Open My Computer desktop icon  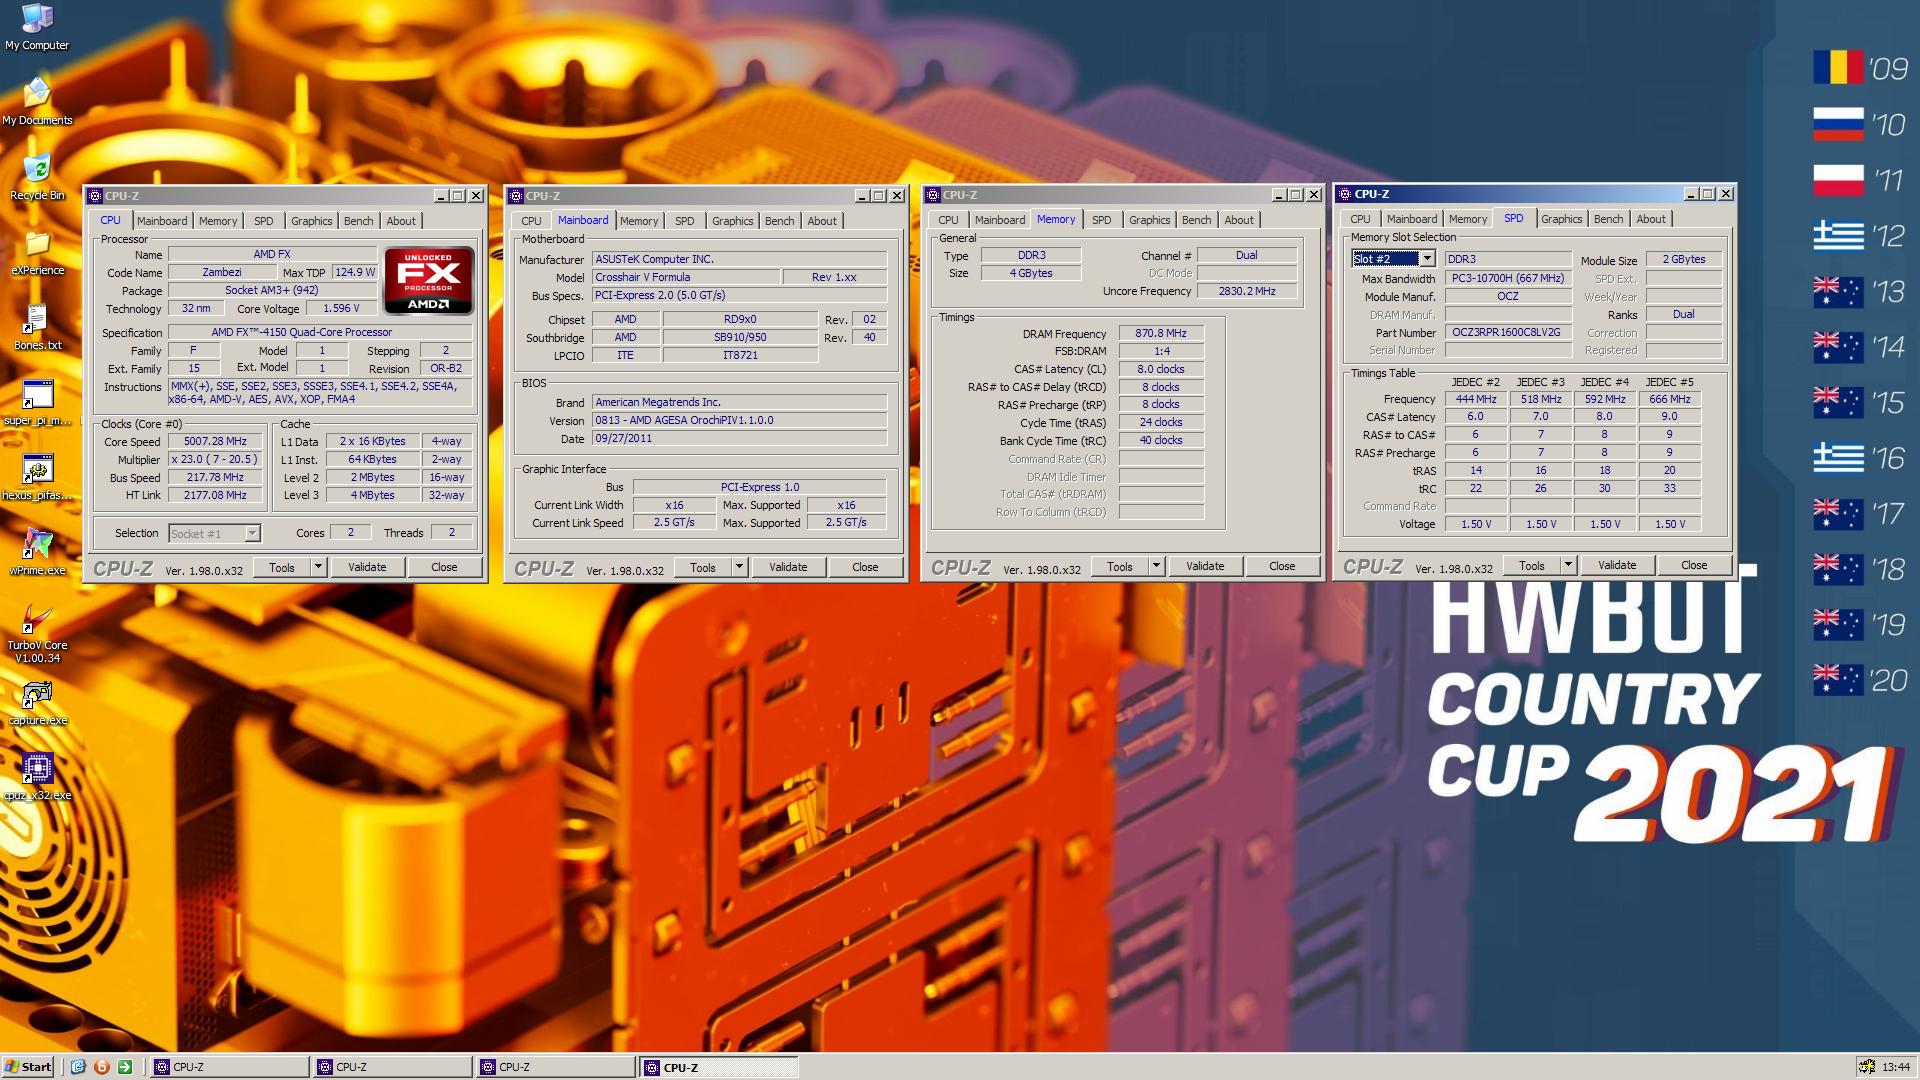pos(37,27)
